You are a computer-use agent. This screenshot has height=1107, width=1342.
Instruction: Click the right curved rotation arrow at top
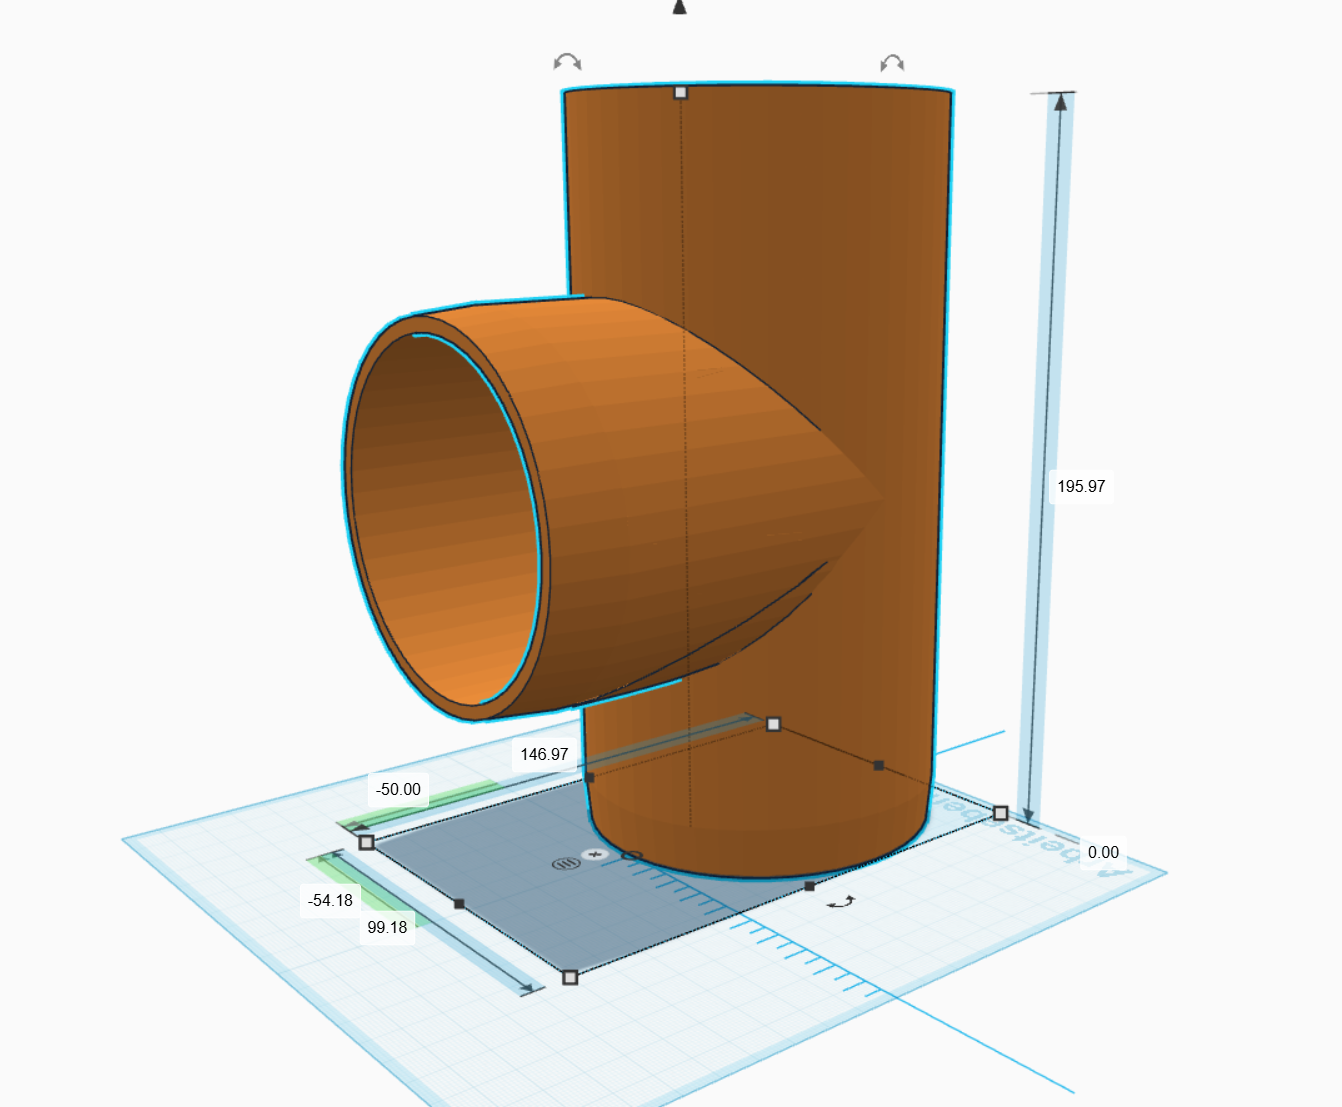tap(892, 63)
